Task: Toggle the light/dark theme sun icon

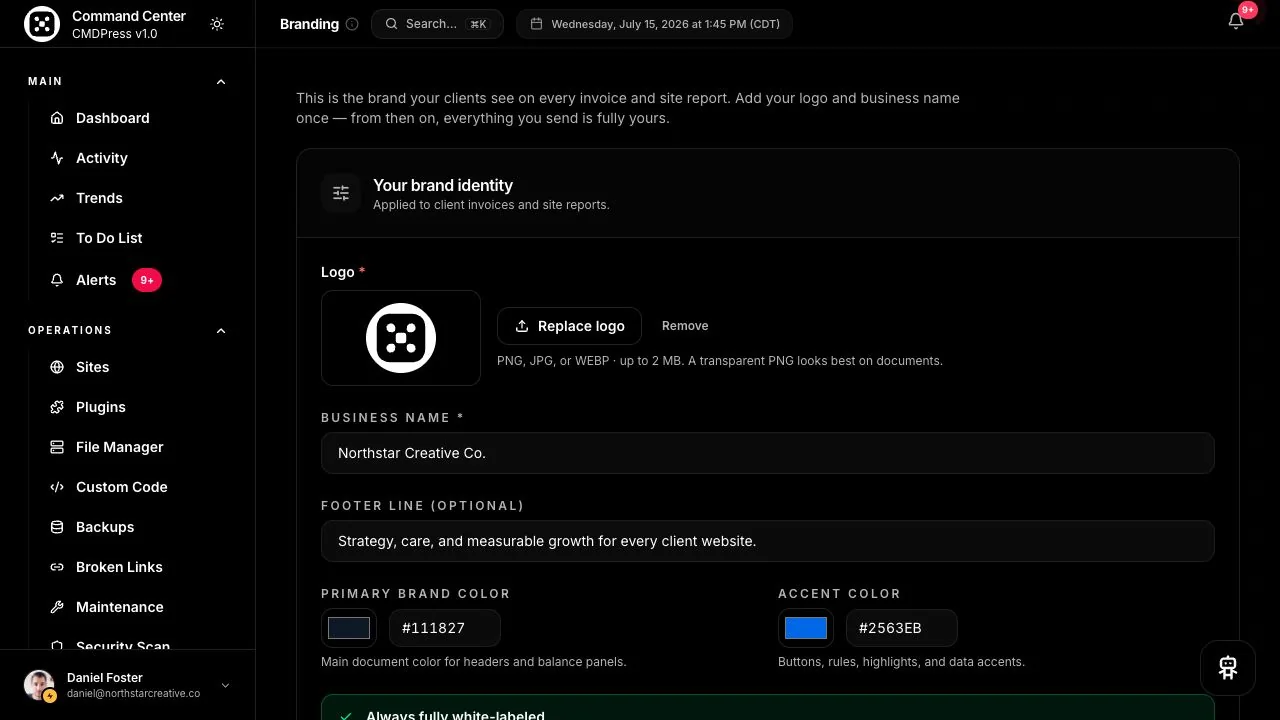Action: [x=217, y=24]
